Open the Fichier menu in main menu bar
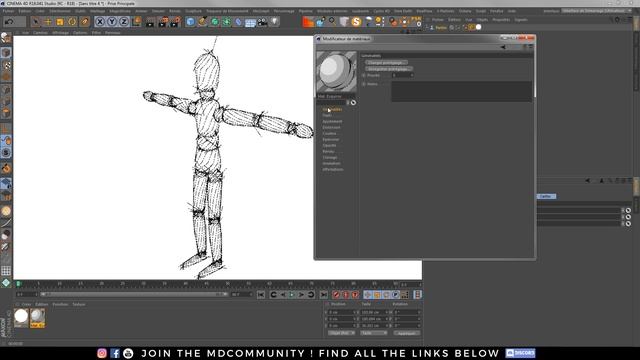The height and width of the screenshot is (360, 640). click(8, 11)
